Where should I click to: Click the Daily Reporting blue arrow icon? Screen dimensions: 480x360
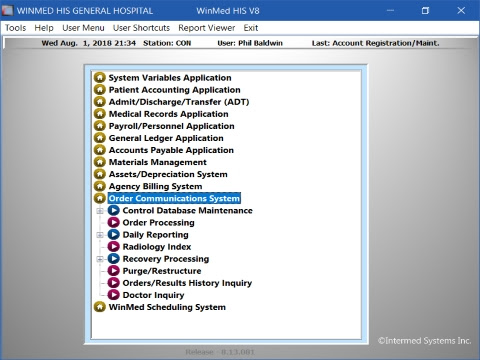[x=113, y=235]
